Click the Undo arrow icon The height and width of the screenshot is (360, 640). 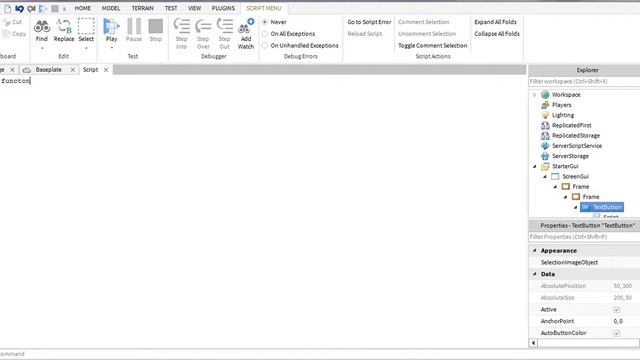19,8
